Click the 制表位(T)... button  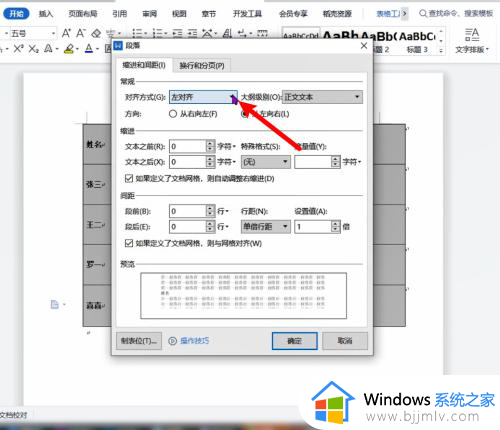click(x=139, y=341)
